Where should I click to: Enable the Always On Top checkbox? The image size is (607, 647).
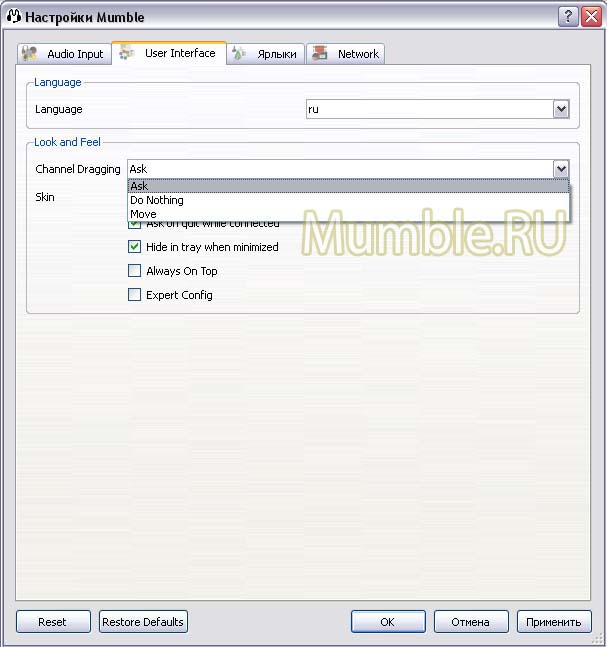[135, 271]
